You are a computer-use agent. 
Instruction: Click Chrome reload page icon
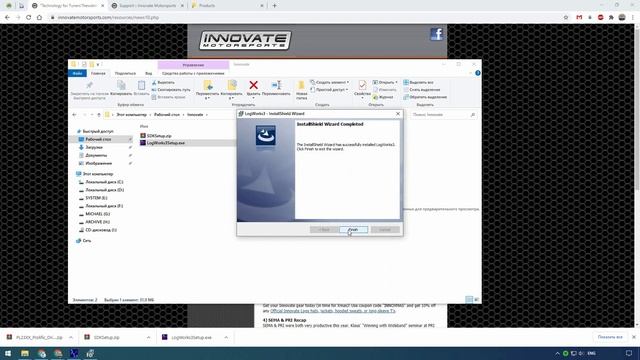[29, 18]
